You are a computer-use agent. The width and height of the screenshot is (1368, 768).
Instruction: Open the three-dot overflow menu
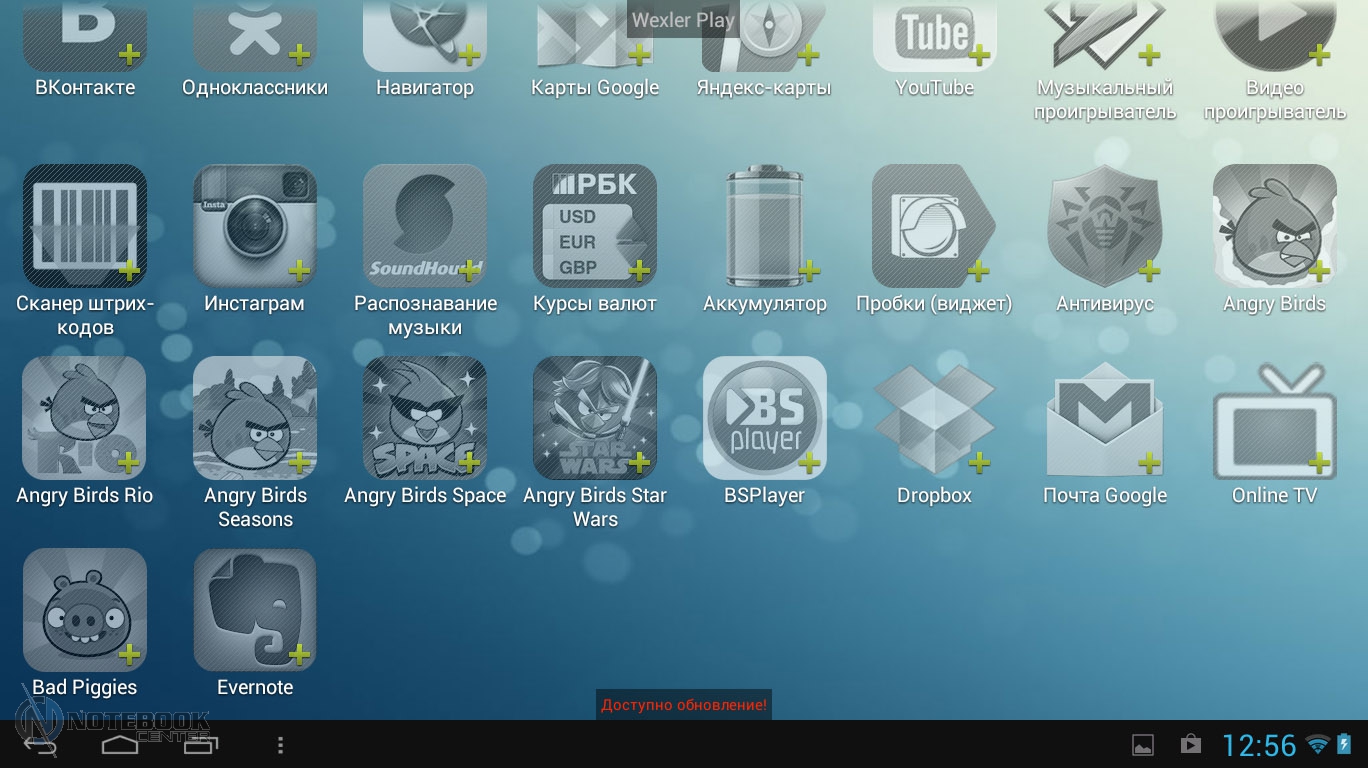[281, 745]
